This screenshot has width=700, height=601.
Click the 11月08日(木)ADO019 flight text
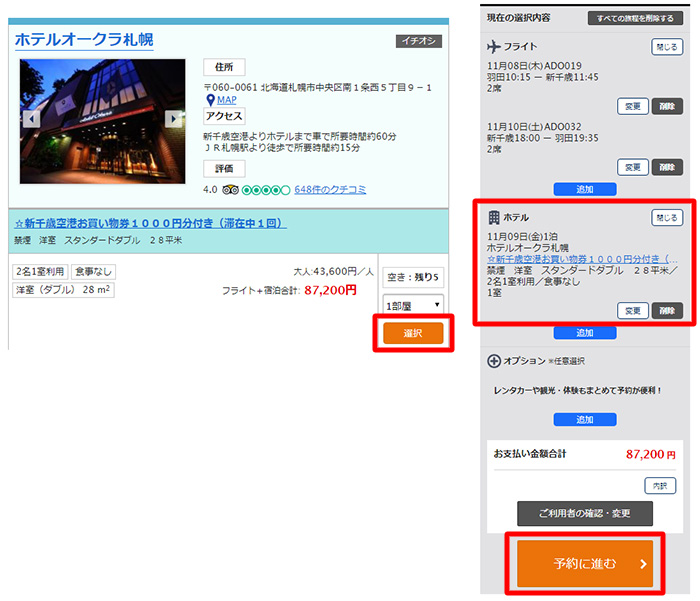534,66
